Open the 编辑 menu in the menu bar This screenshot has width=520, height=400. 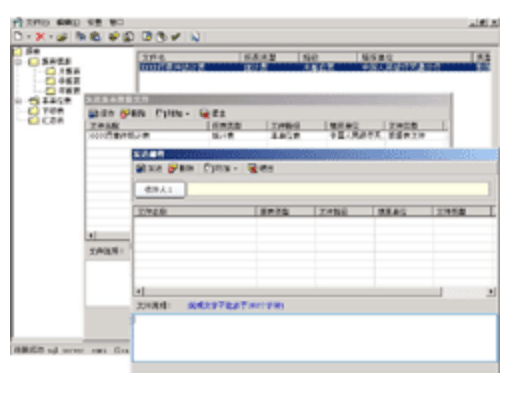coord(68,22)
